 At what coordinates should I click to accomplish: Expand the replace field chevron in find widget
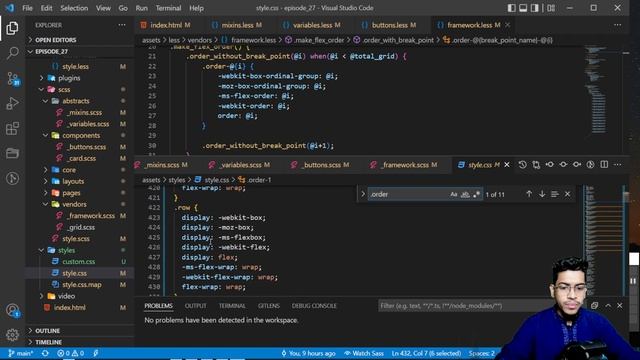(362, 194)
